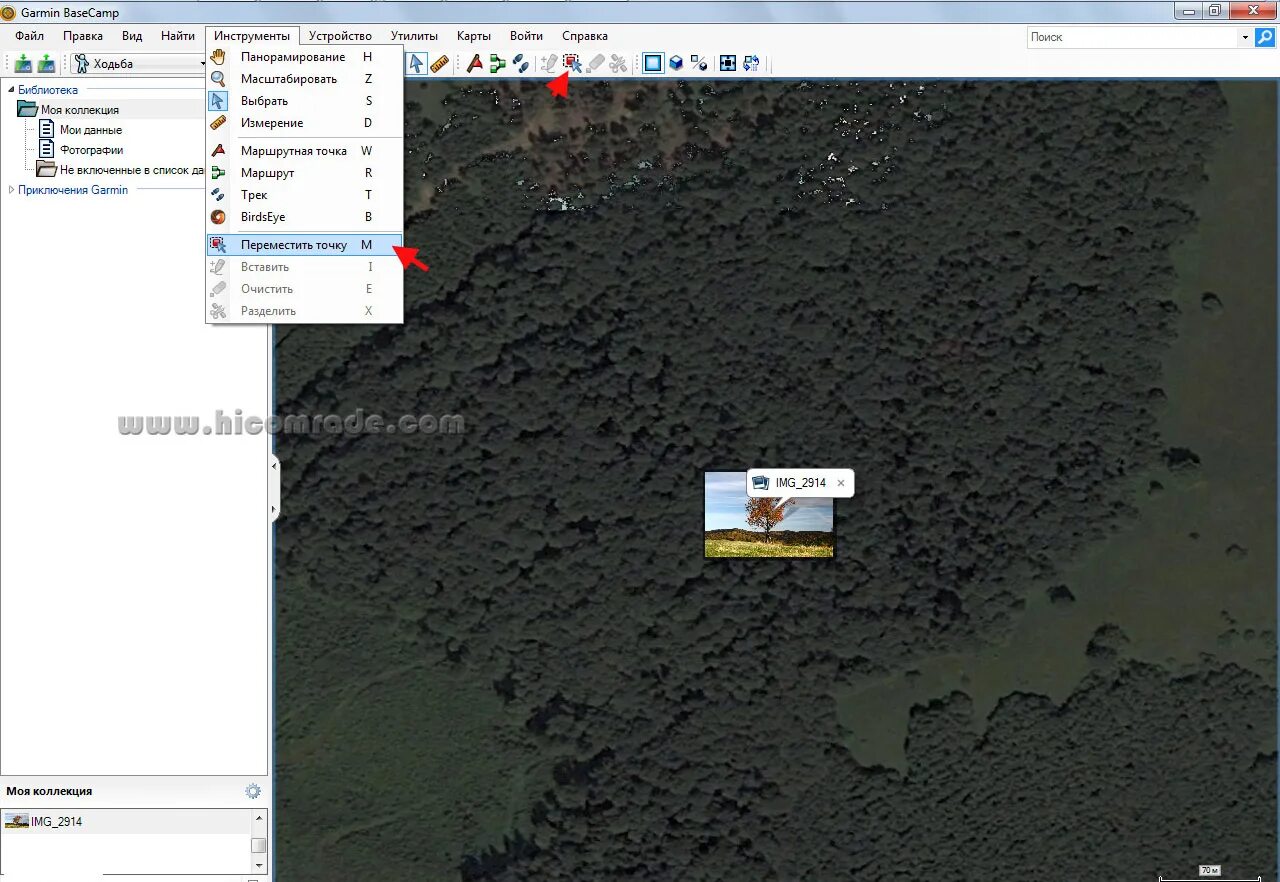This screenshot has height=882, width=1280.
Task: Open the Правка menu
Action: pyautogui.click(x=83, y=36)
